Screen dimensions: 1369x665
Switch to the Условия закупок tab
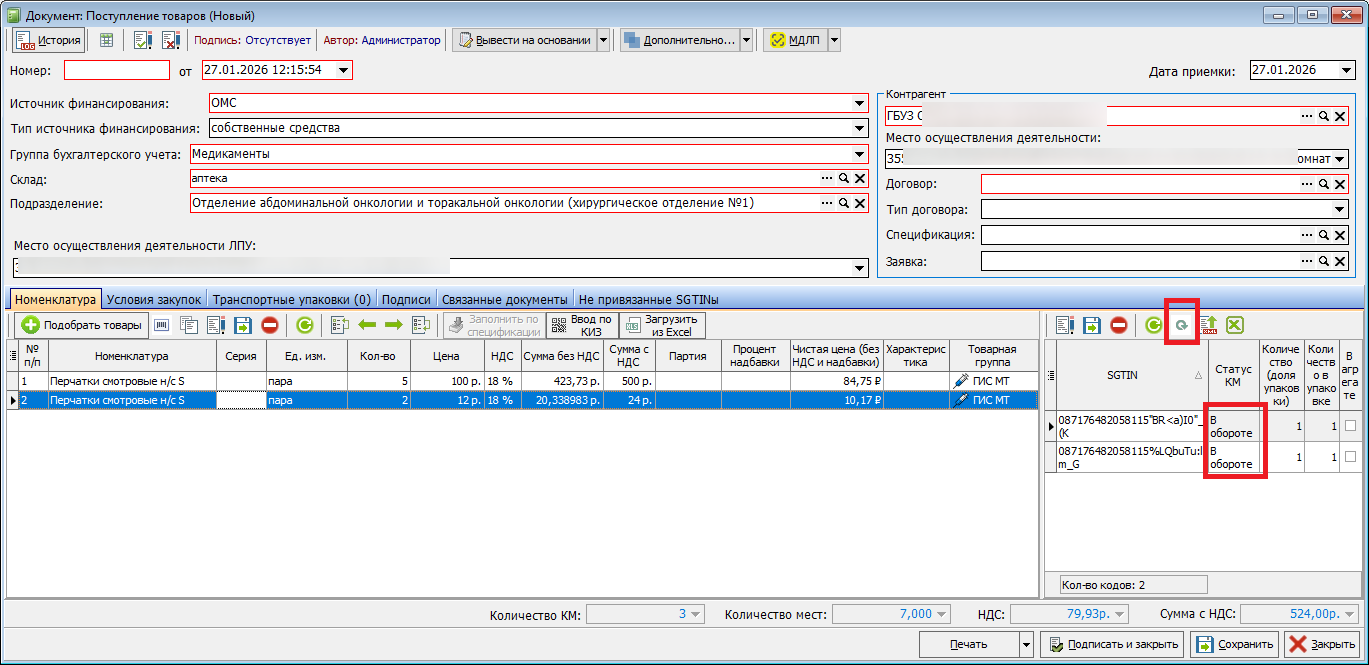[154, 299]
